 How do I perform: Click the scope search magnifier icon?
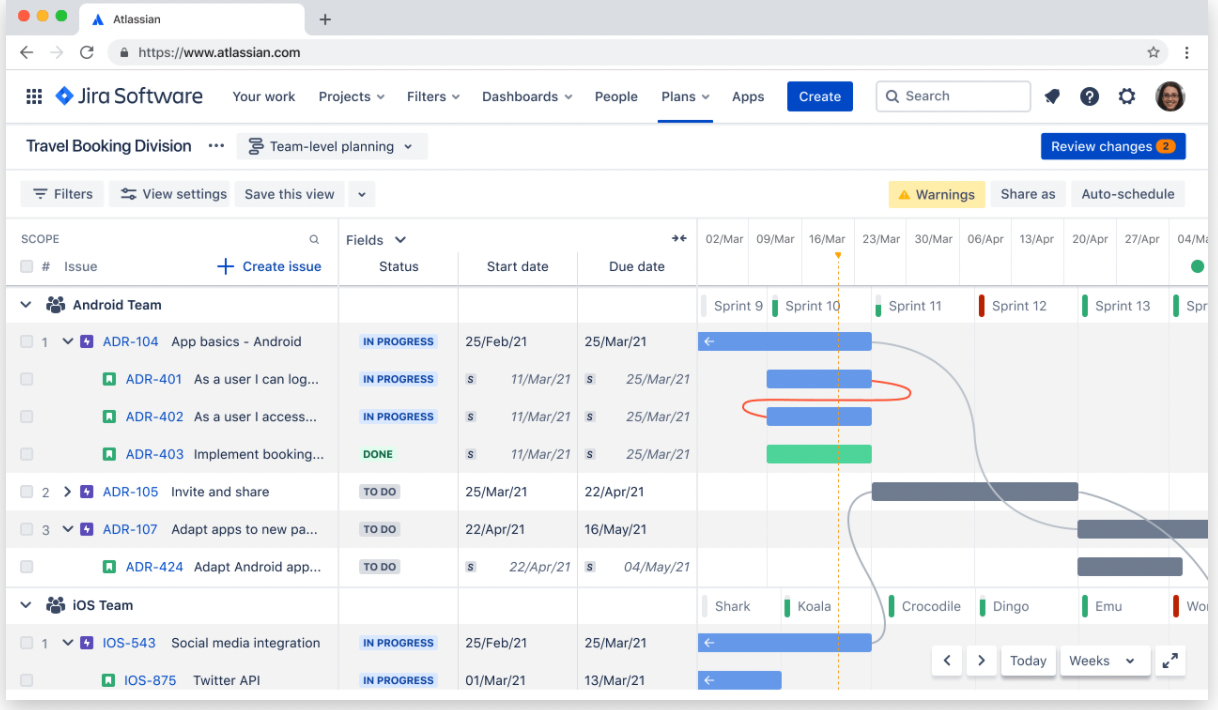pyautogui.click(x=314, y=239)
